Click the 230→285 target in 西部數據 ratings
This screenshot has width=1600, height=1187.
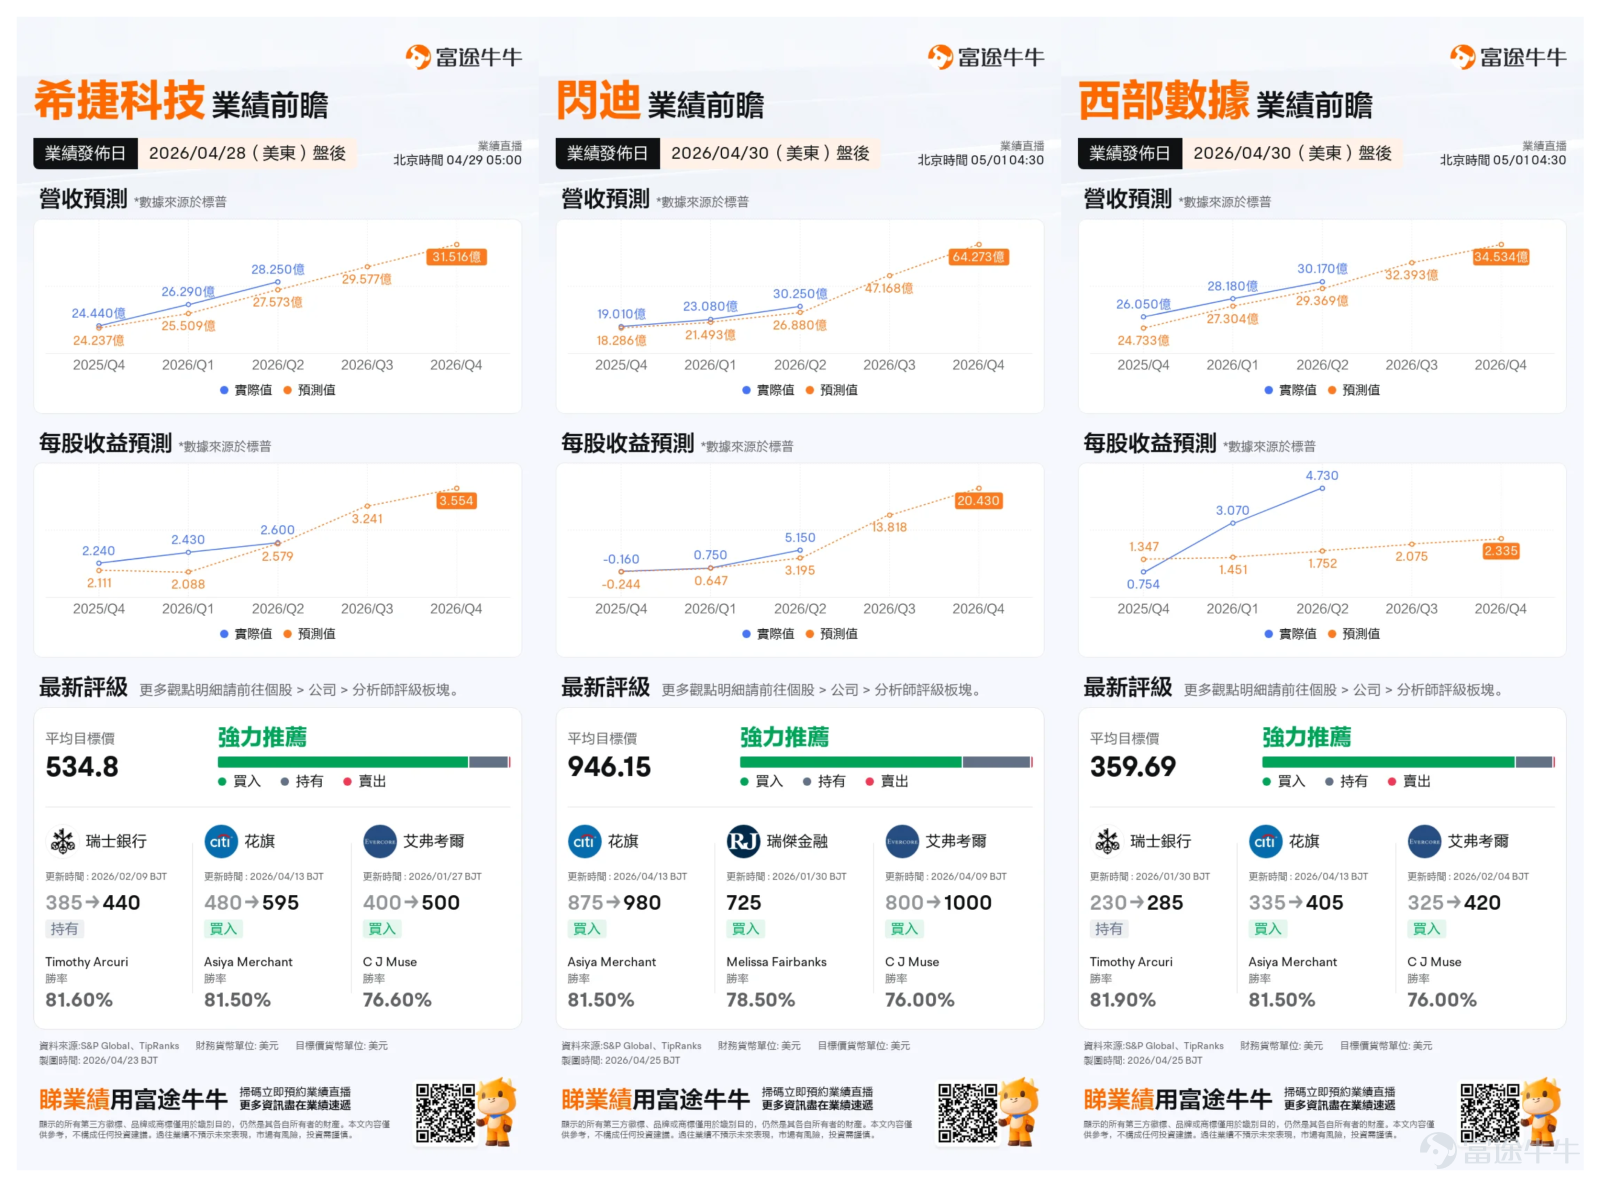pyautogui.click(x=1136, y=903)
